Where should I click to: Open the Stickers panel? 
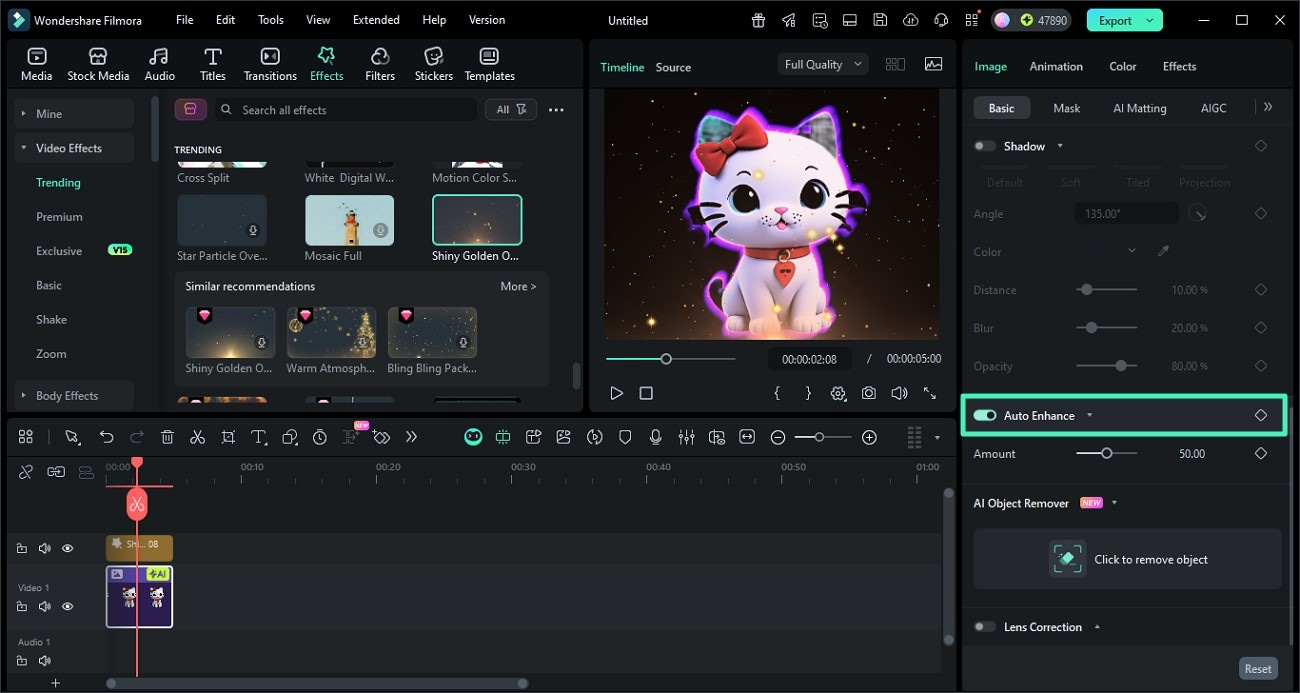coord(433,64)
